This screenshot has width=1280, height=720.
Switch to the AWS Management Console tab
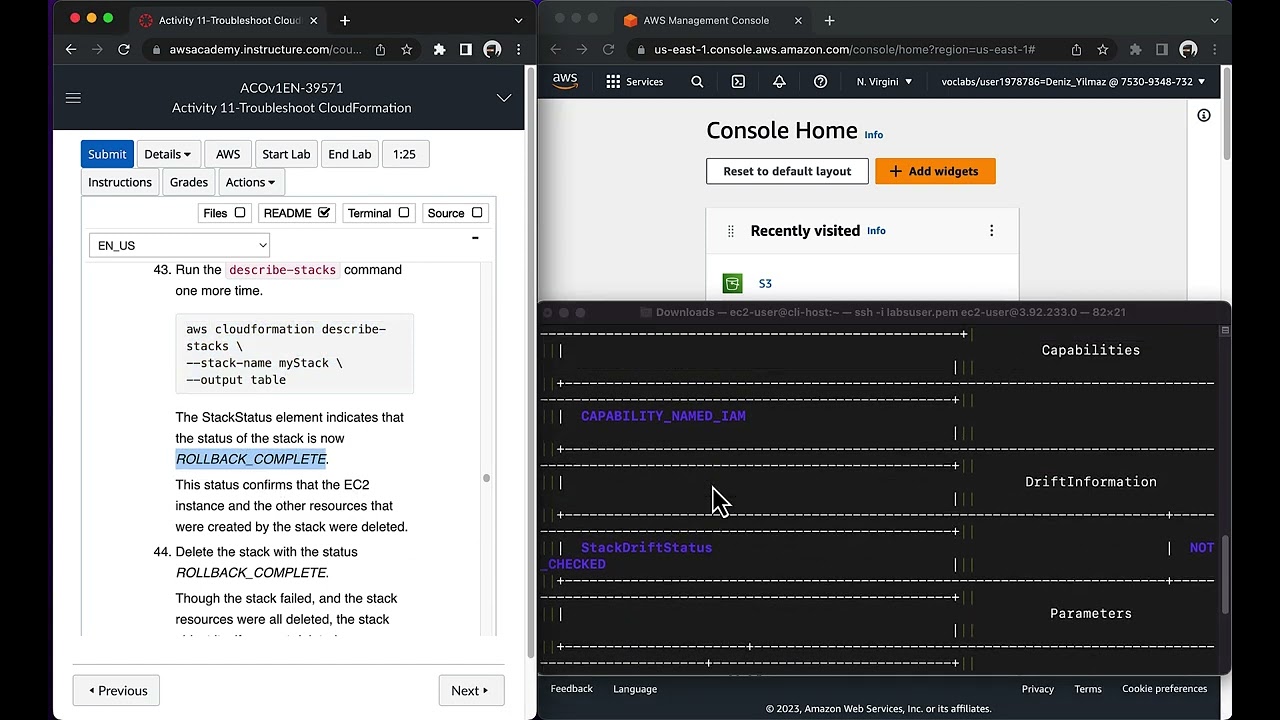[713, 20]
